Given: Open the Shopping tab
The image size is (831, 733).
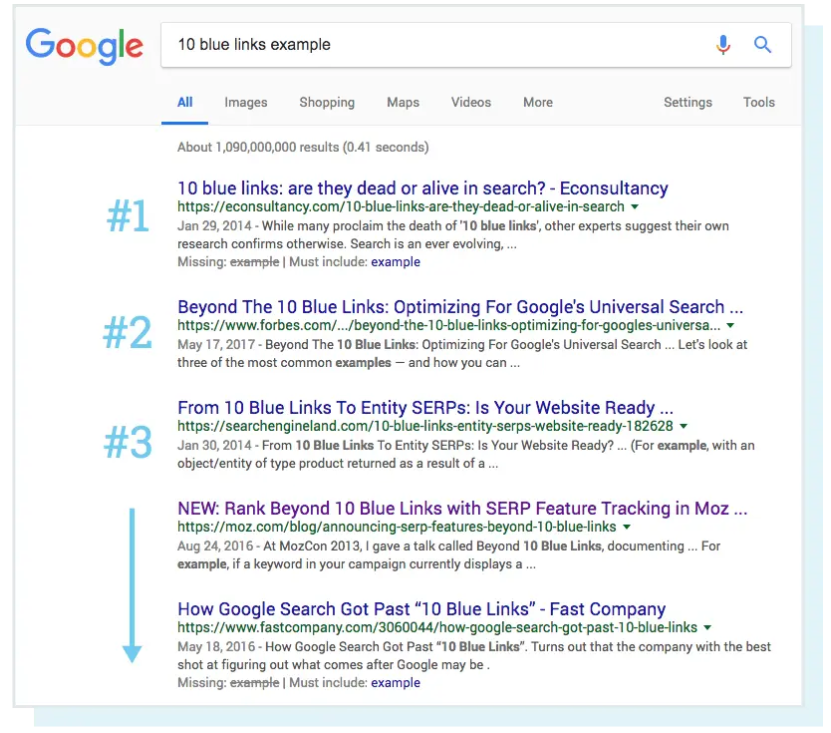Looking at the screenshot, I should point(327,102).
